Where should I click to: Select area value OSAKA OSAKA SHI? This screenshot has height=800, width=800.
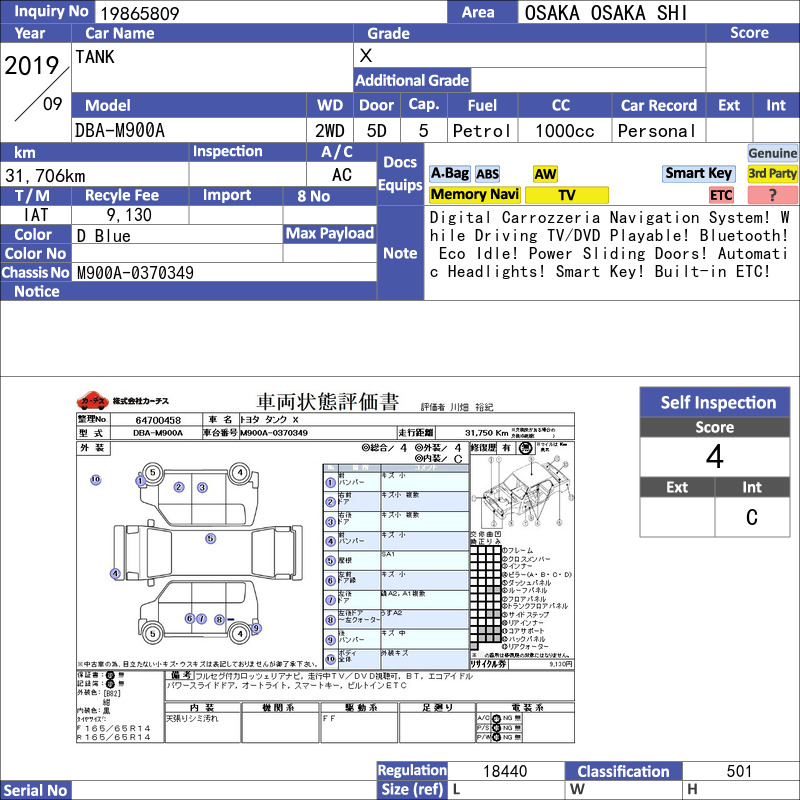606,13
